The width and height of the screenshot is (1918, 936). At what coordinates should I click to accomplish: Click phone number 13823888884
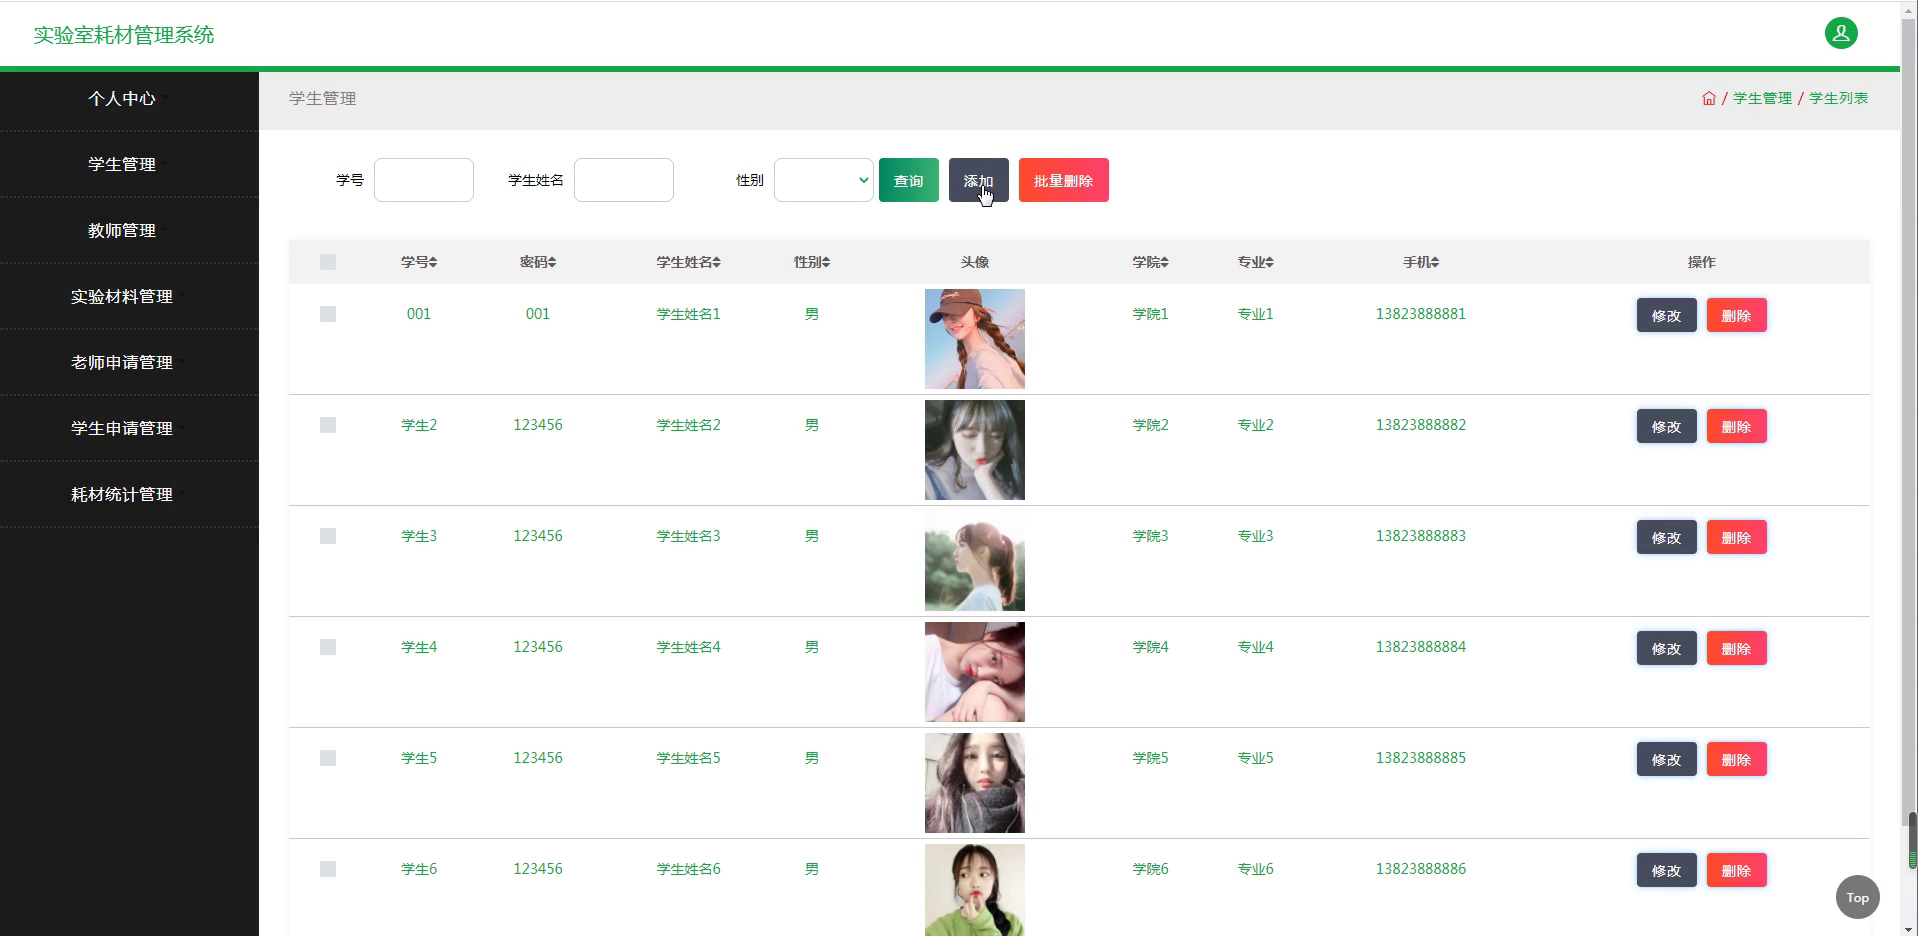(1421, 647)
